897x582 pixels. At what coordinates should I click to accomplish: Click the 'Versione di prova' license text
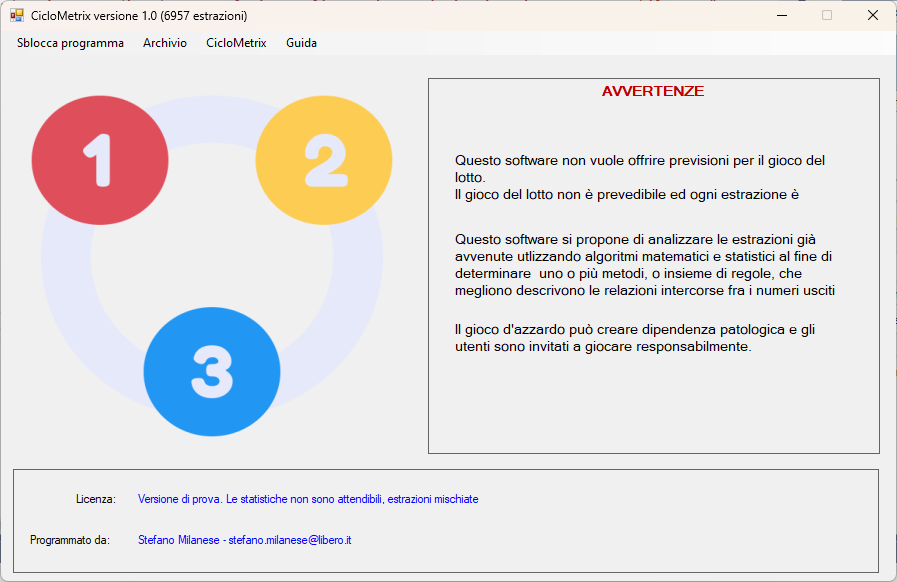(308, 499)
